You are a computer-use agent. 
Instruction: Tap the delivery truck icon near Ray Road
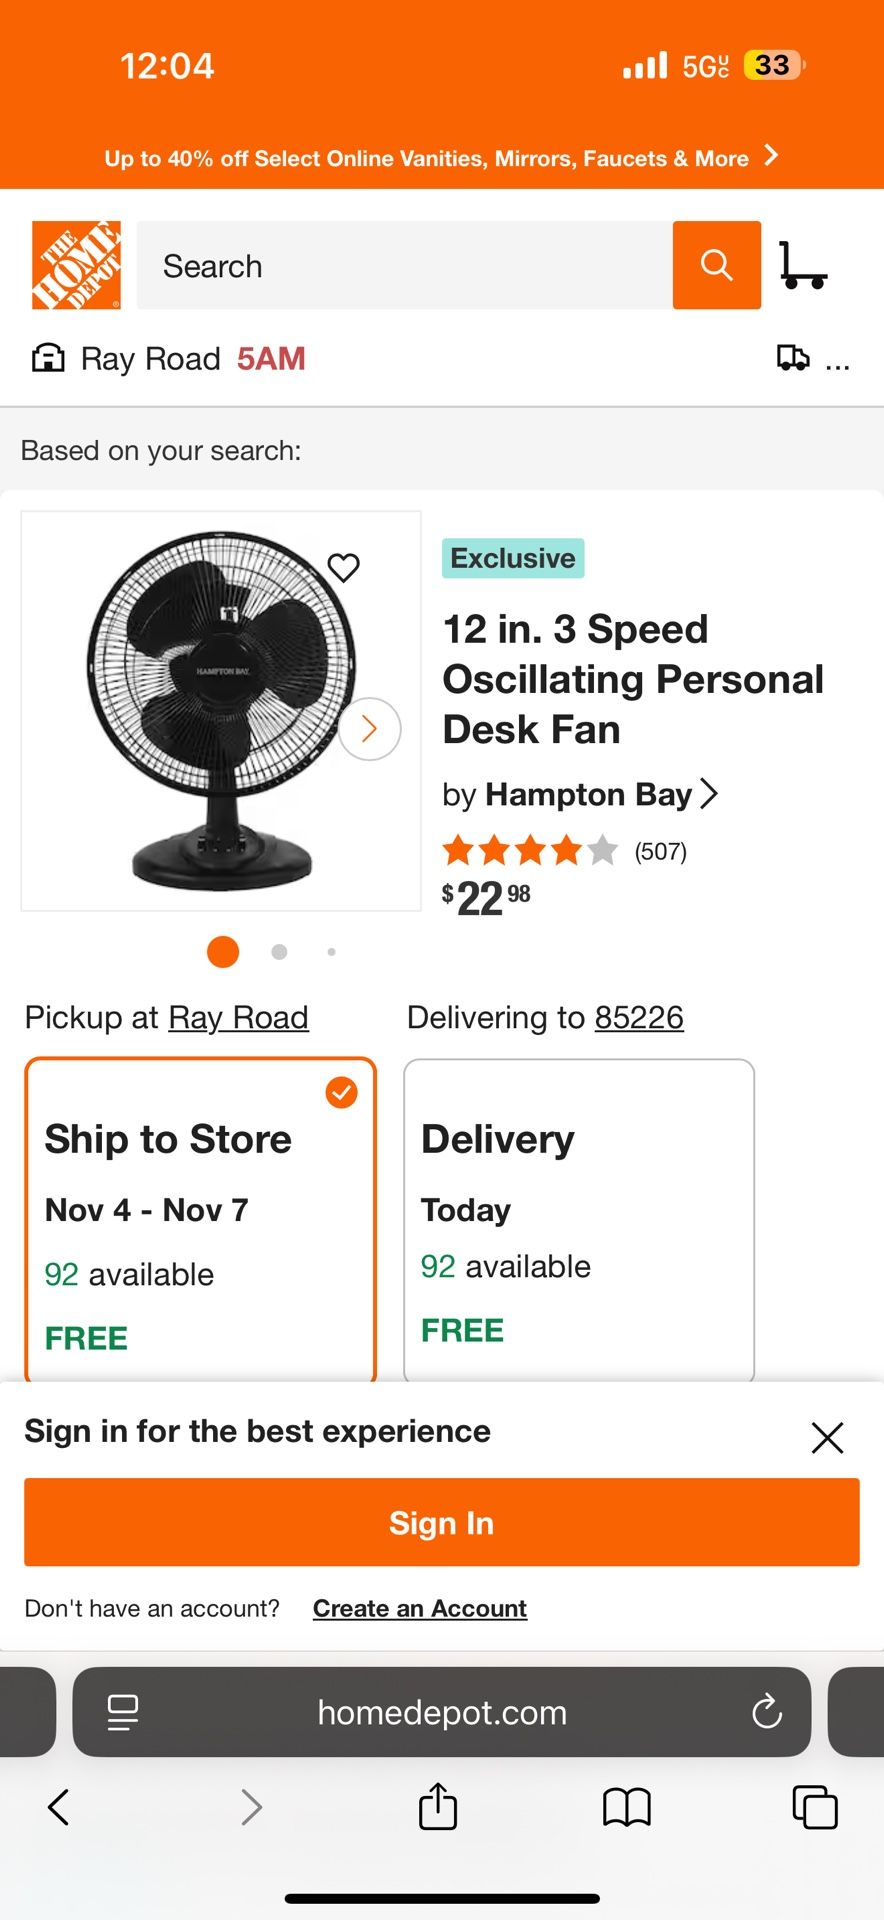(793, 357)
